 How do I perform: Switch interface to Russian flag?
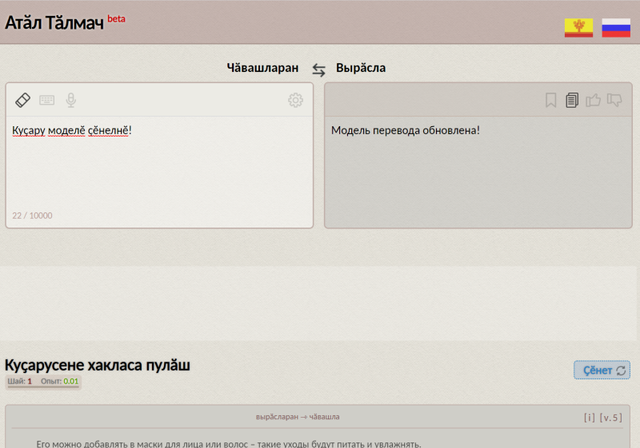coord(615,27)
